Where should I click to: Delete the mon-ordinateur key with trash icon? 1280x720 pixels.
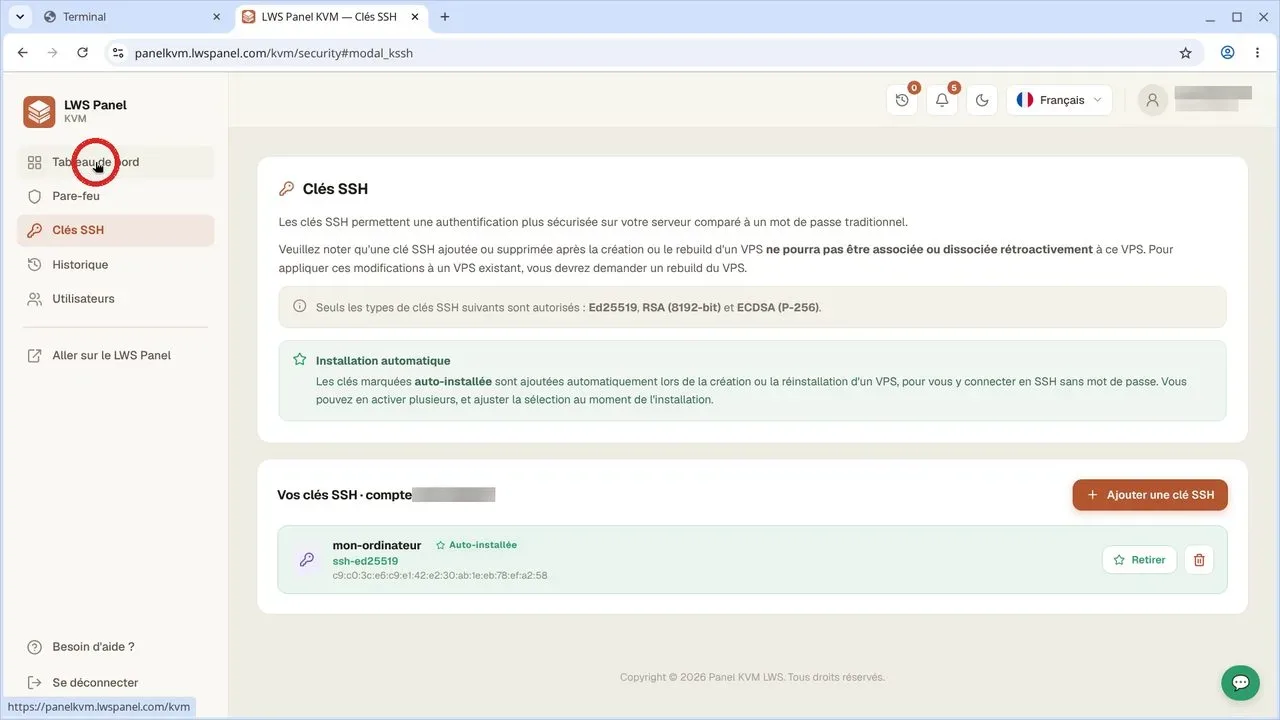(1199, 560)
